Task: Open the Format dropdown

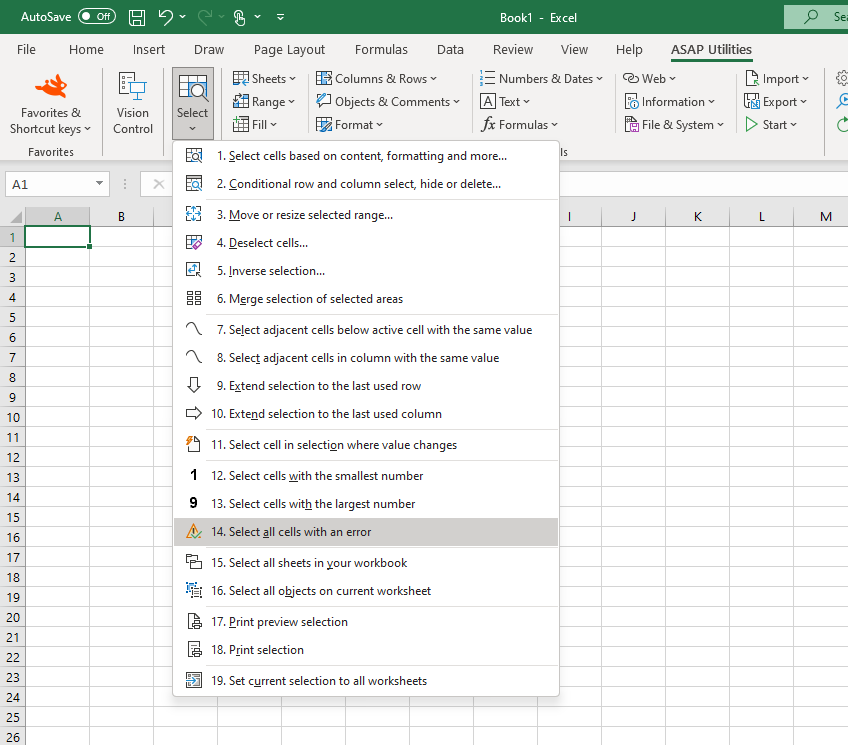Action: tap(349, 125)
